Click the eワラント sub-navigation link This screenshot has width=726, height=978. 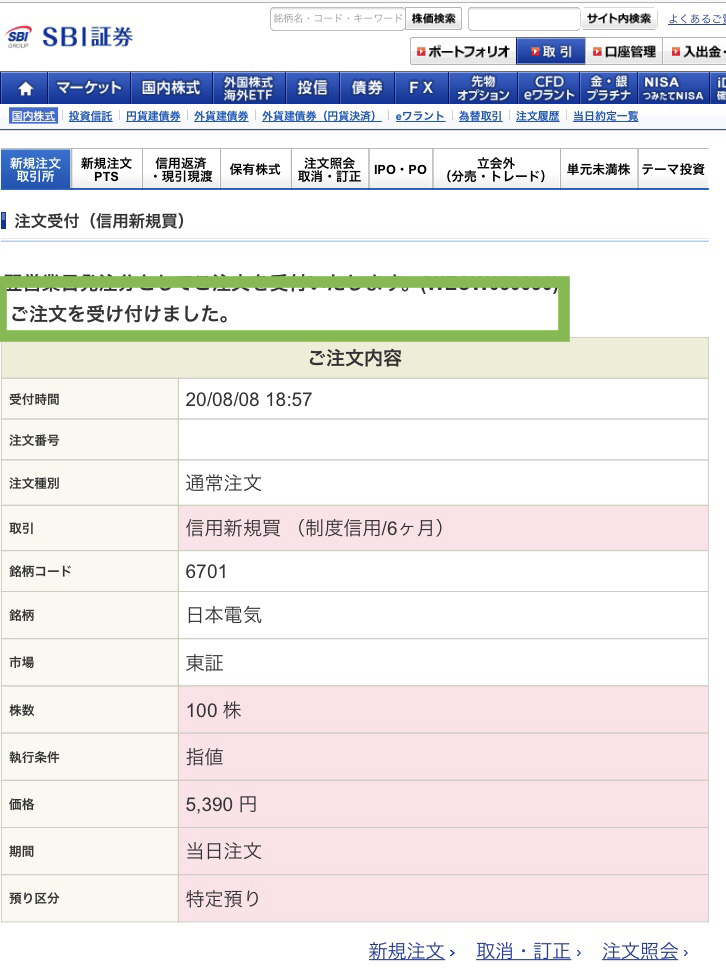(x=420, y=116)
